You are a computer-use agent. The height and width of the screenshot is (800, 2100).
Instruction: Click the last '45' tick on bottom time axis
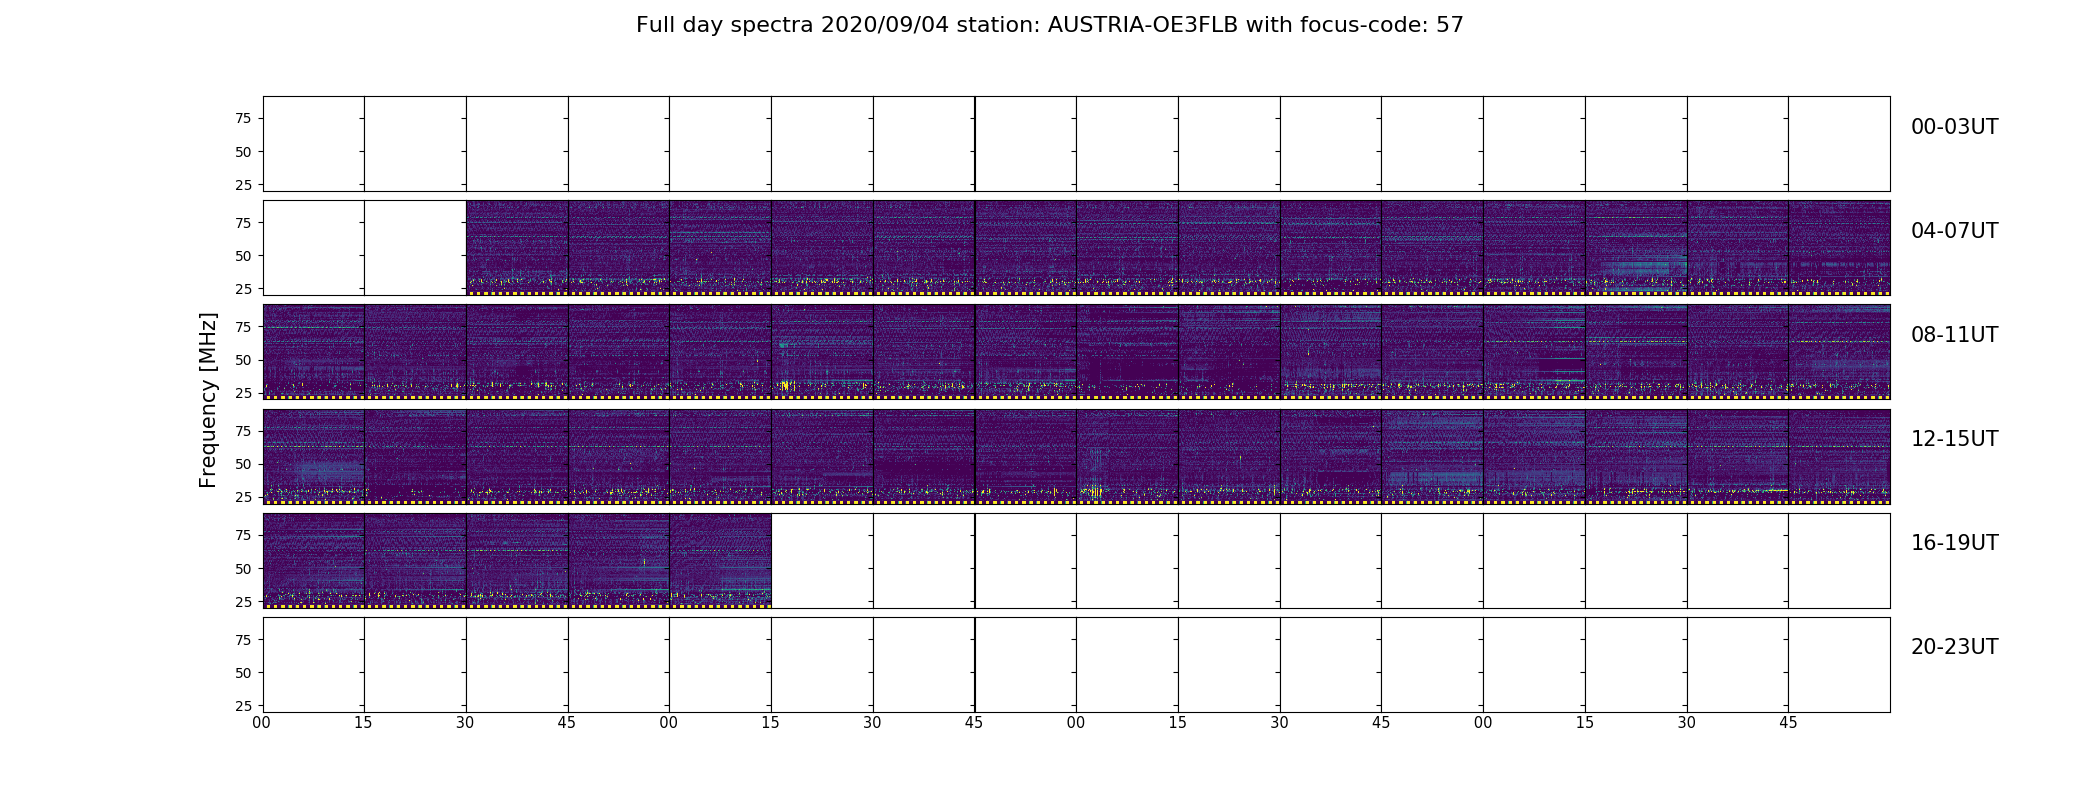coord(1788,722)
